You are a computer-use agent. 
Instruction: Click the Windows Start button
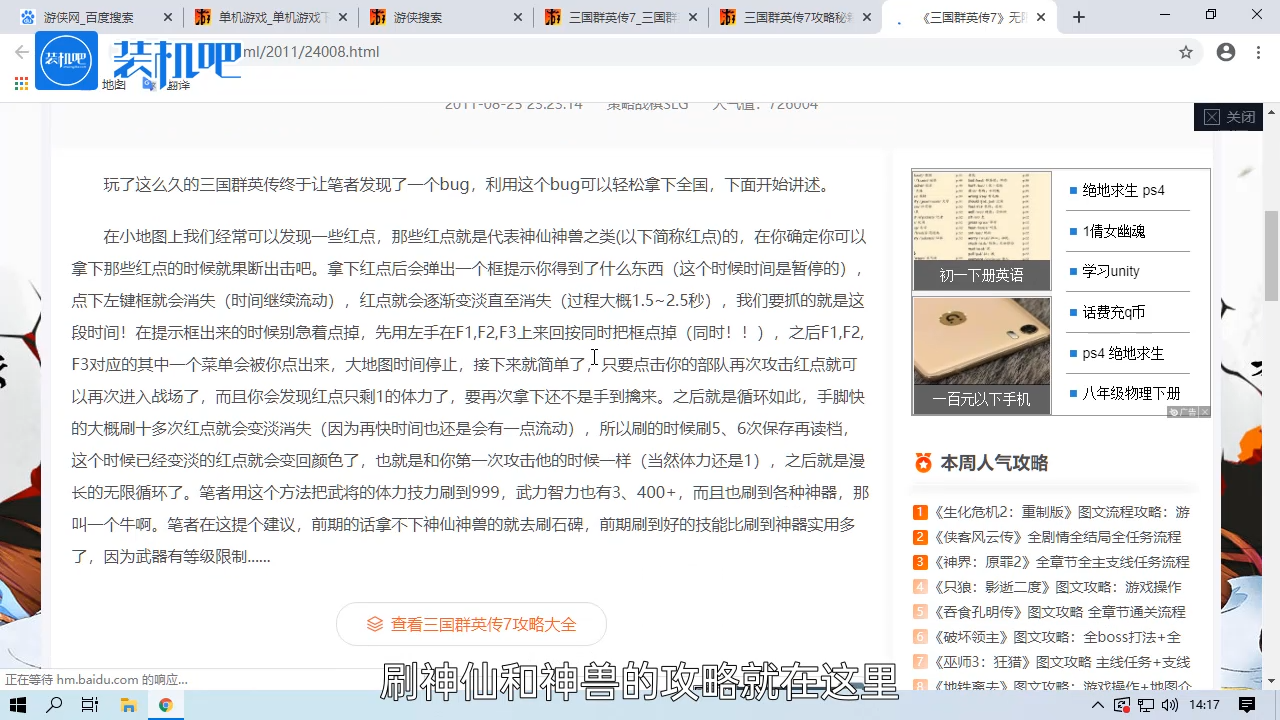pyautogui.click(x=18, y=705)
